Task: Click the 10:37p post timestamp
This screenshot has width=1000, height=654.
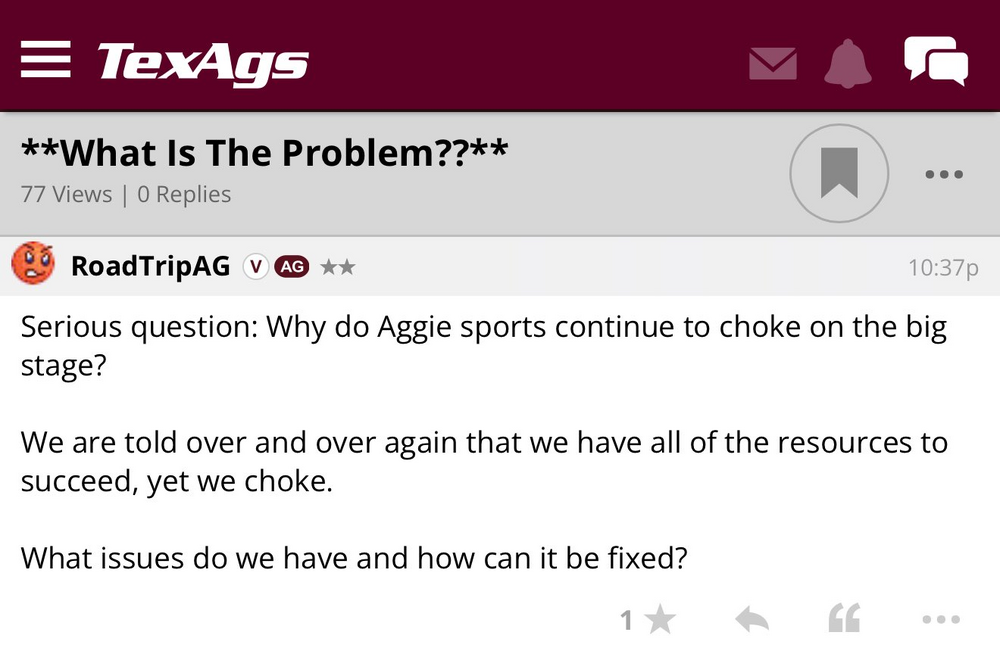Action: click(942, 267)
